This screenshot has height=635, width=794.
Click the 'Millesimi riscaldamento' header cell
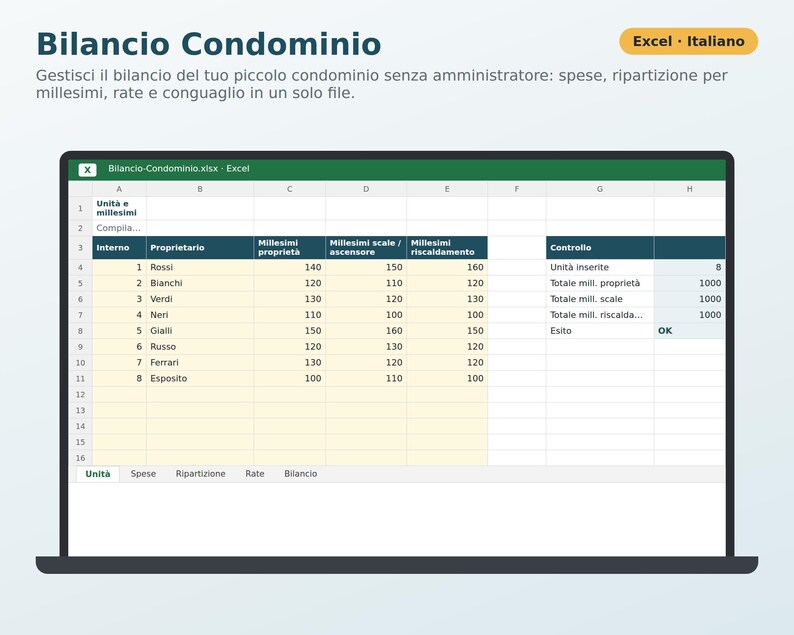[x=447, y=248]
